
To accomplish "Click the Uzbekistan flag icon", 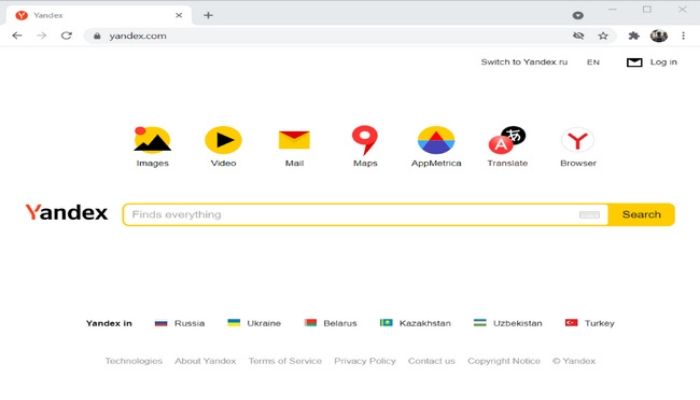I will (x=480, y=322).
